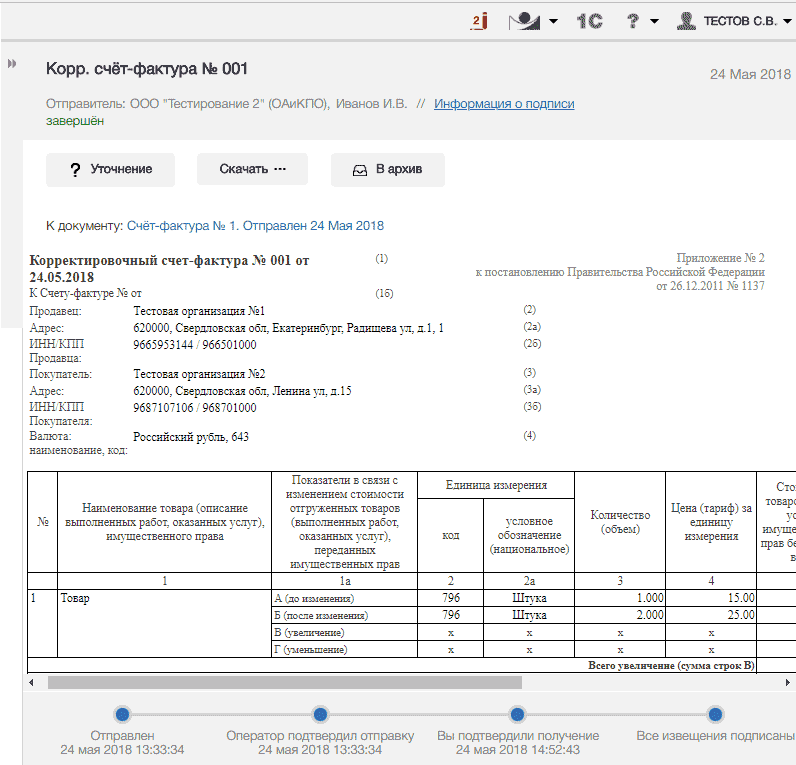The width and height of the screenshot is (796, 765).
Task: Click the user avatar icon
Action: 686,21
